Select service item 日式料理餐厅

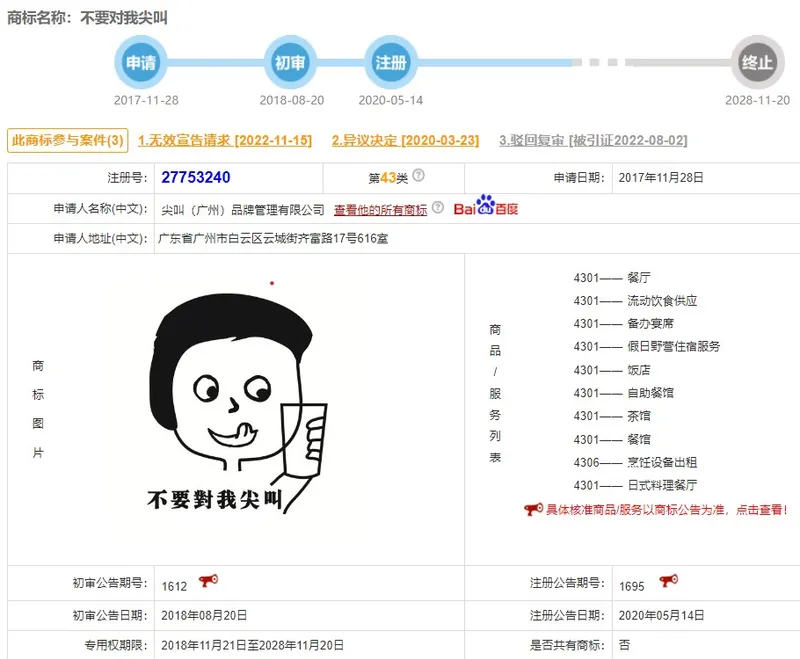662,485
